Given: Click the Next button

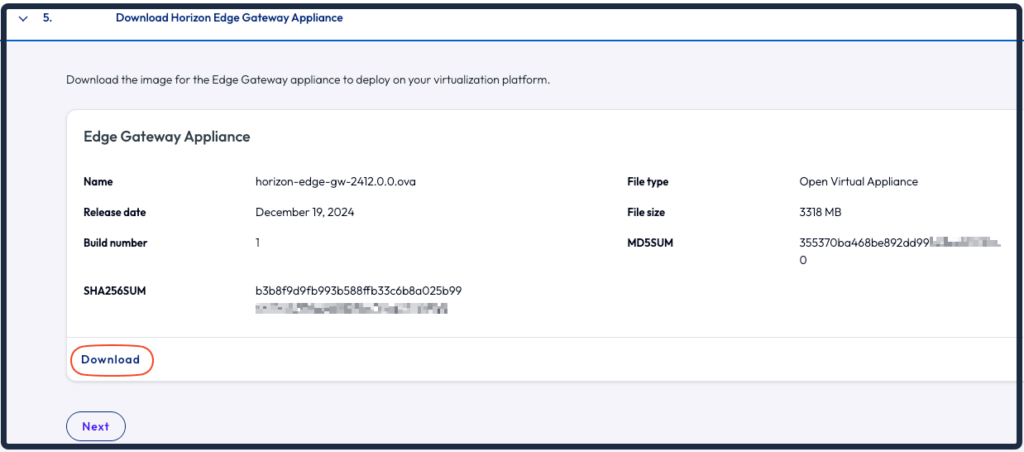Looking at the screenshot, I should [95, 427].
